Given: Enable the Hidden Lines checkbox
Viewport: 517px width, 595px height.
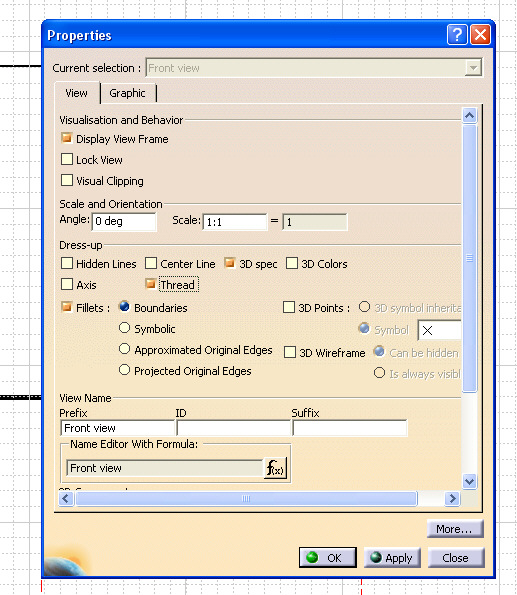Looking at the screenshot, I should (x=67, y=263).
